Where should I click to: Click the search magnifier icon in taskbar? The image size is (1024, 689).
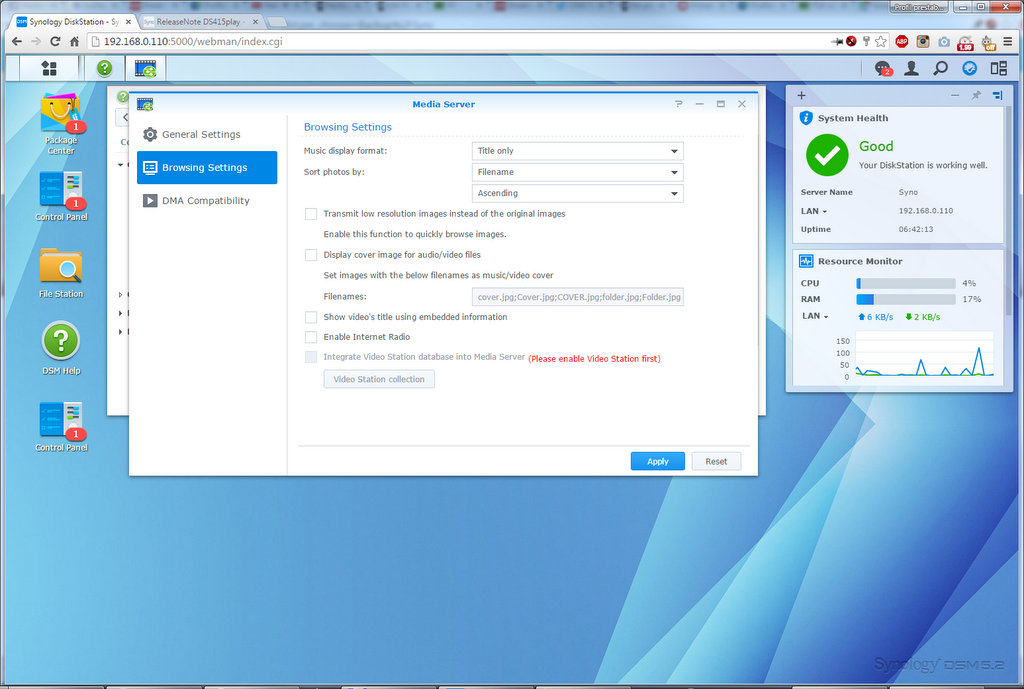click(940, 68)
